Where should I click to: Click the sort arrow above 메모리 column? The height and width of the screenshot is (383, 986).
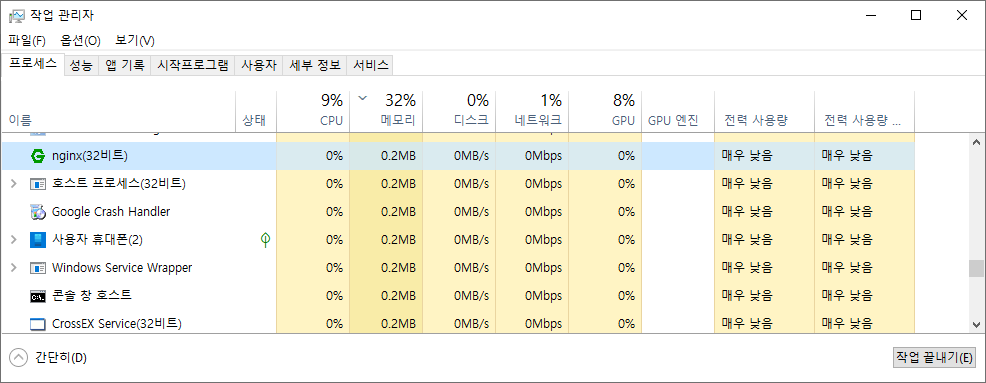click(x=362, y=97)
